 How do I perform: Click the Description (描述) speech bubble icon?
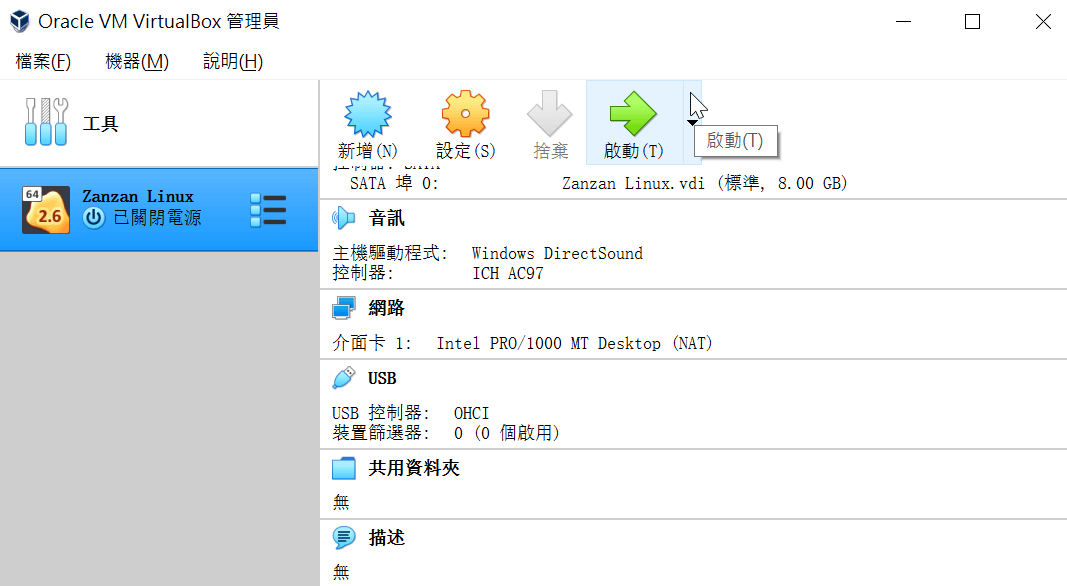344,538
